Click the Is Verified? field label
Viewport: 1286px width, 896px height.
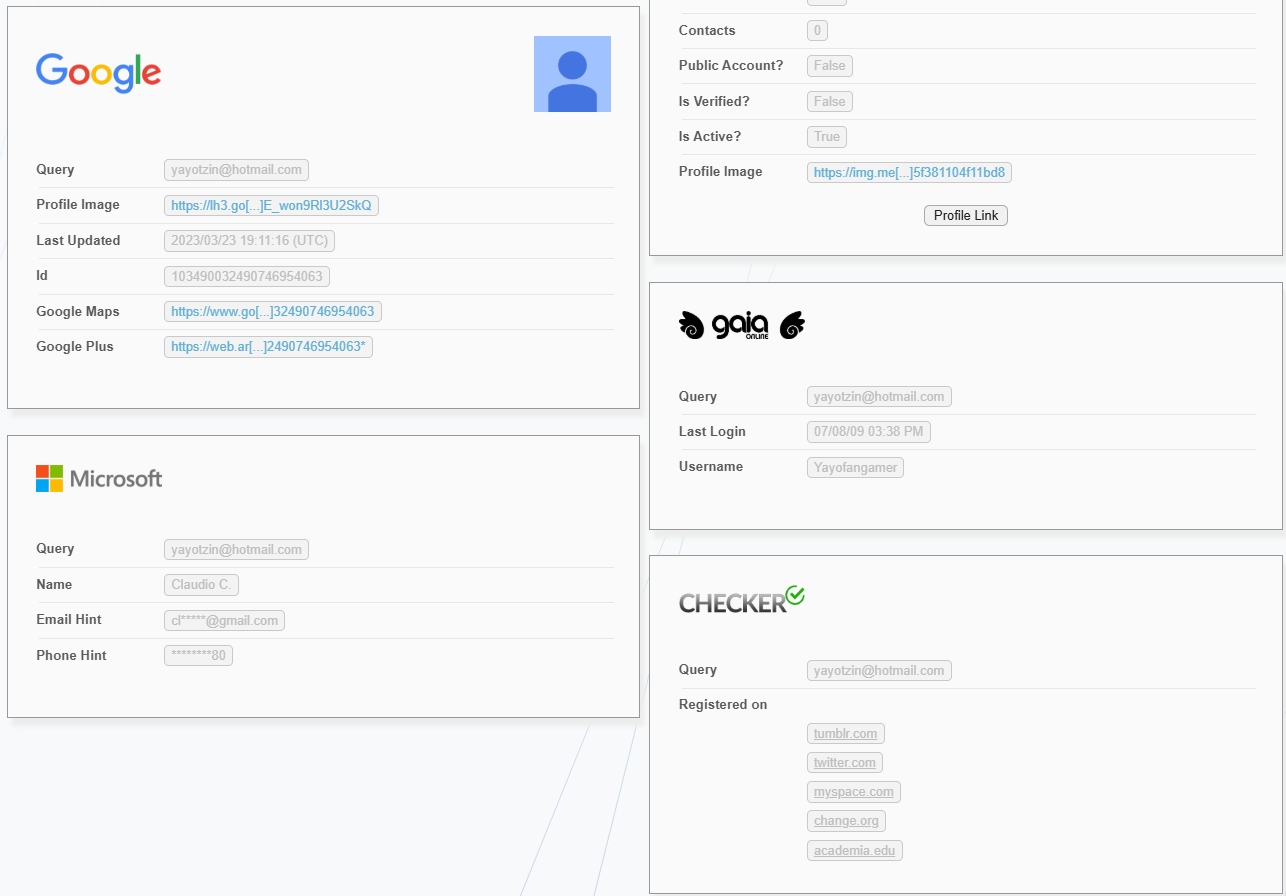point(714,101)
